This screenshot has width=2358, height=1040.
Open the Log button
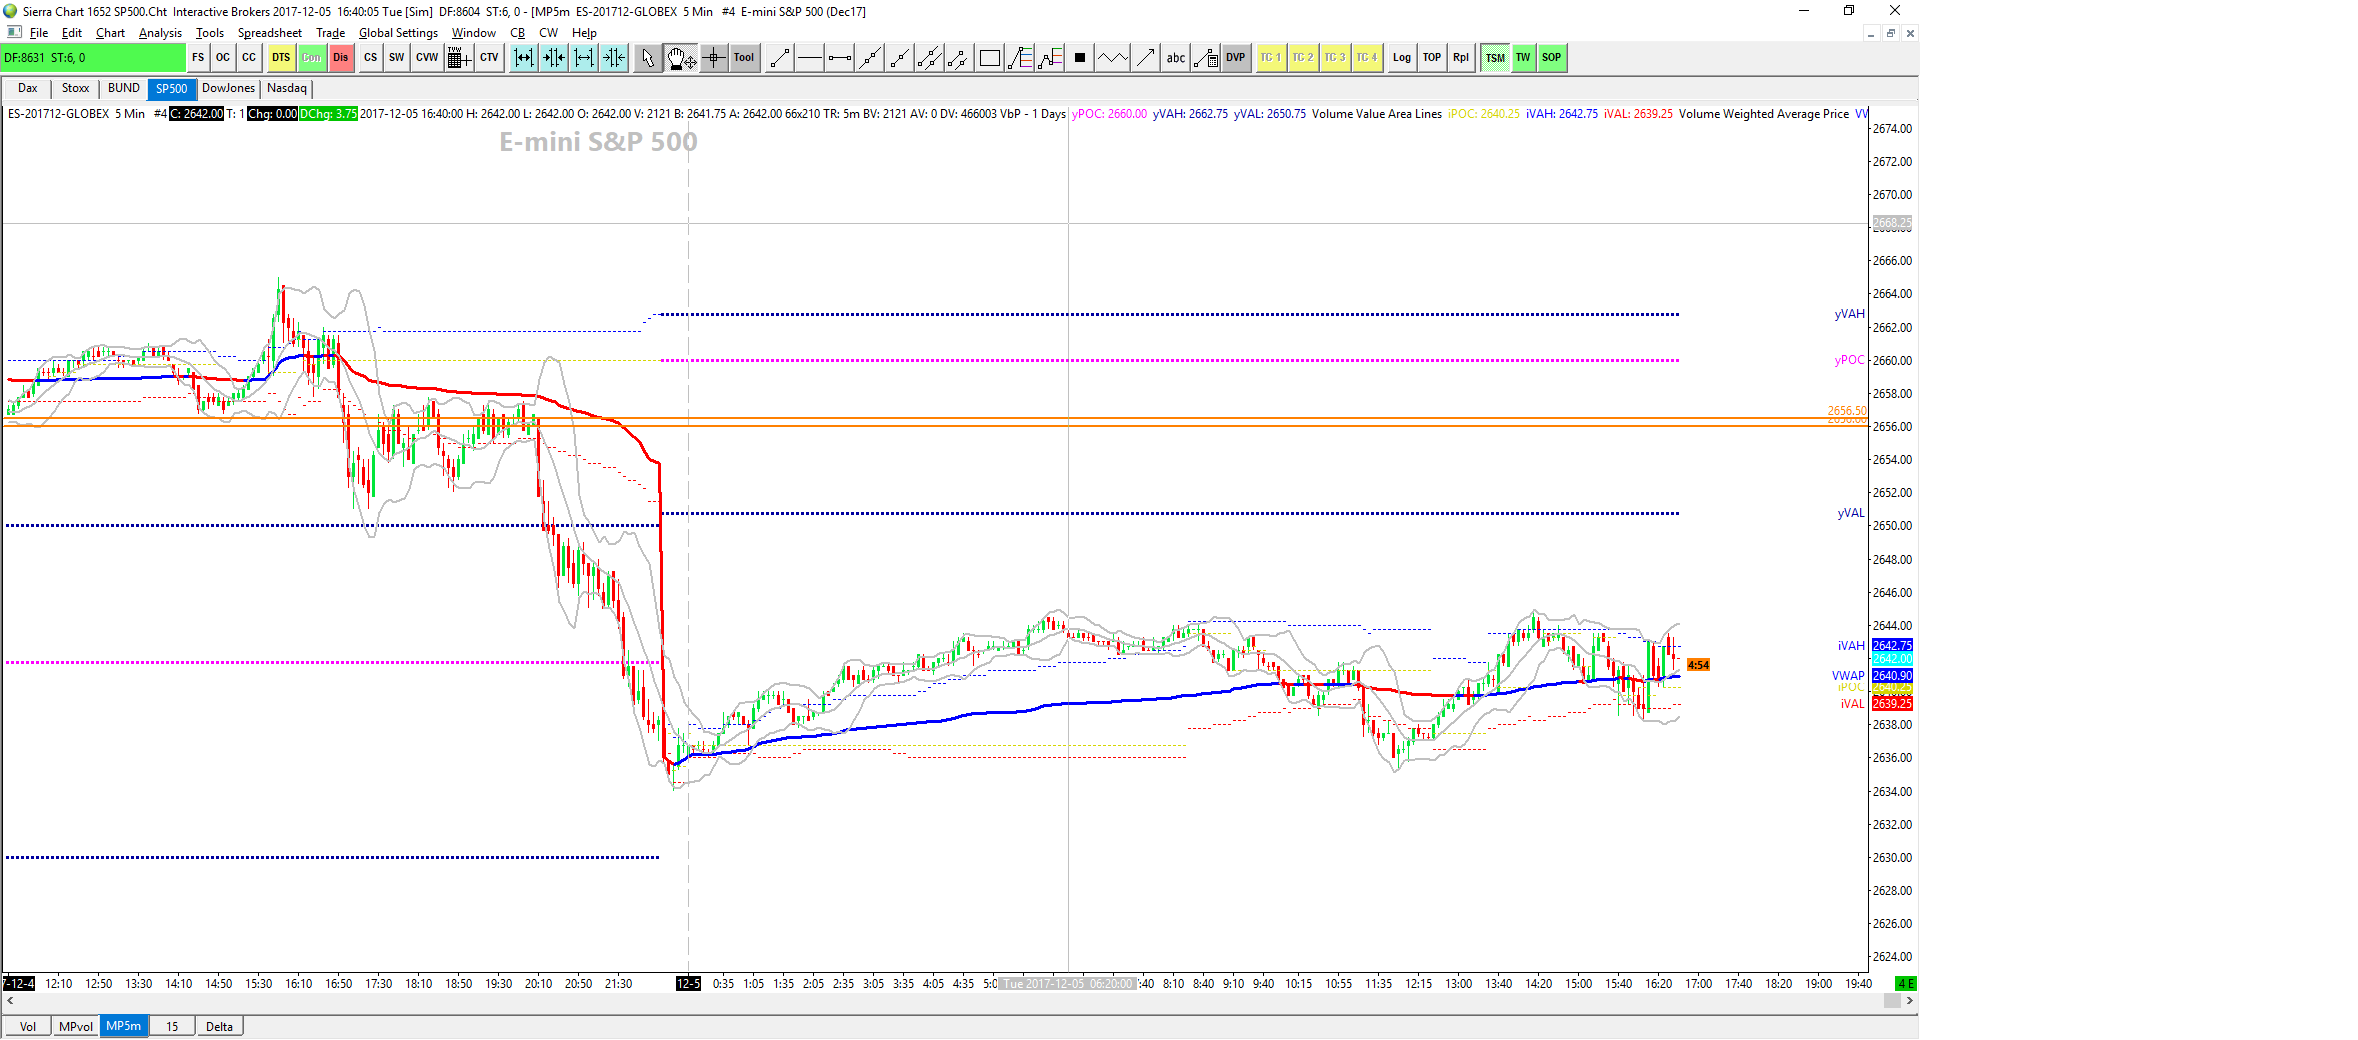click(x=1402, y=58)
